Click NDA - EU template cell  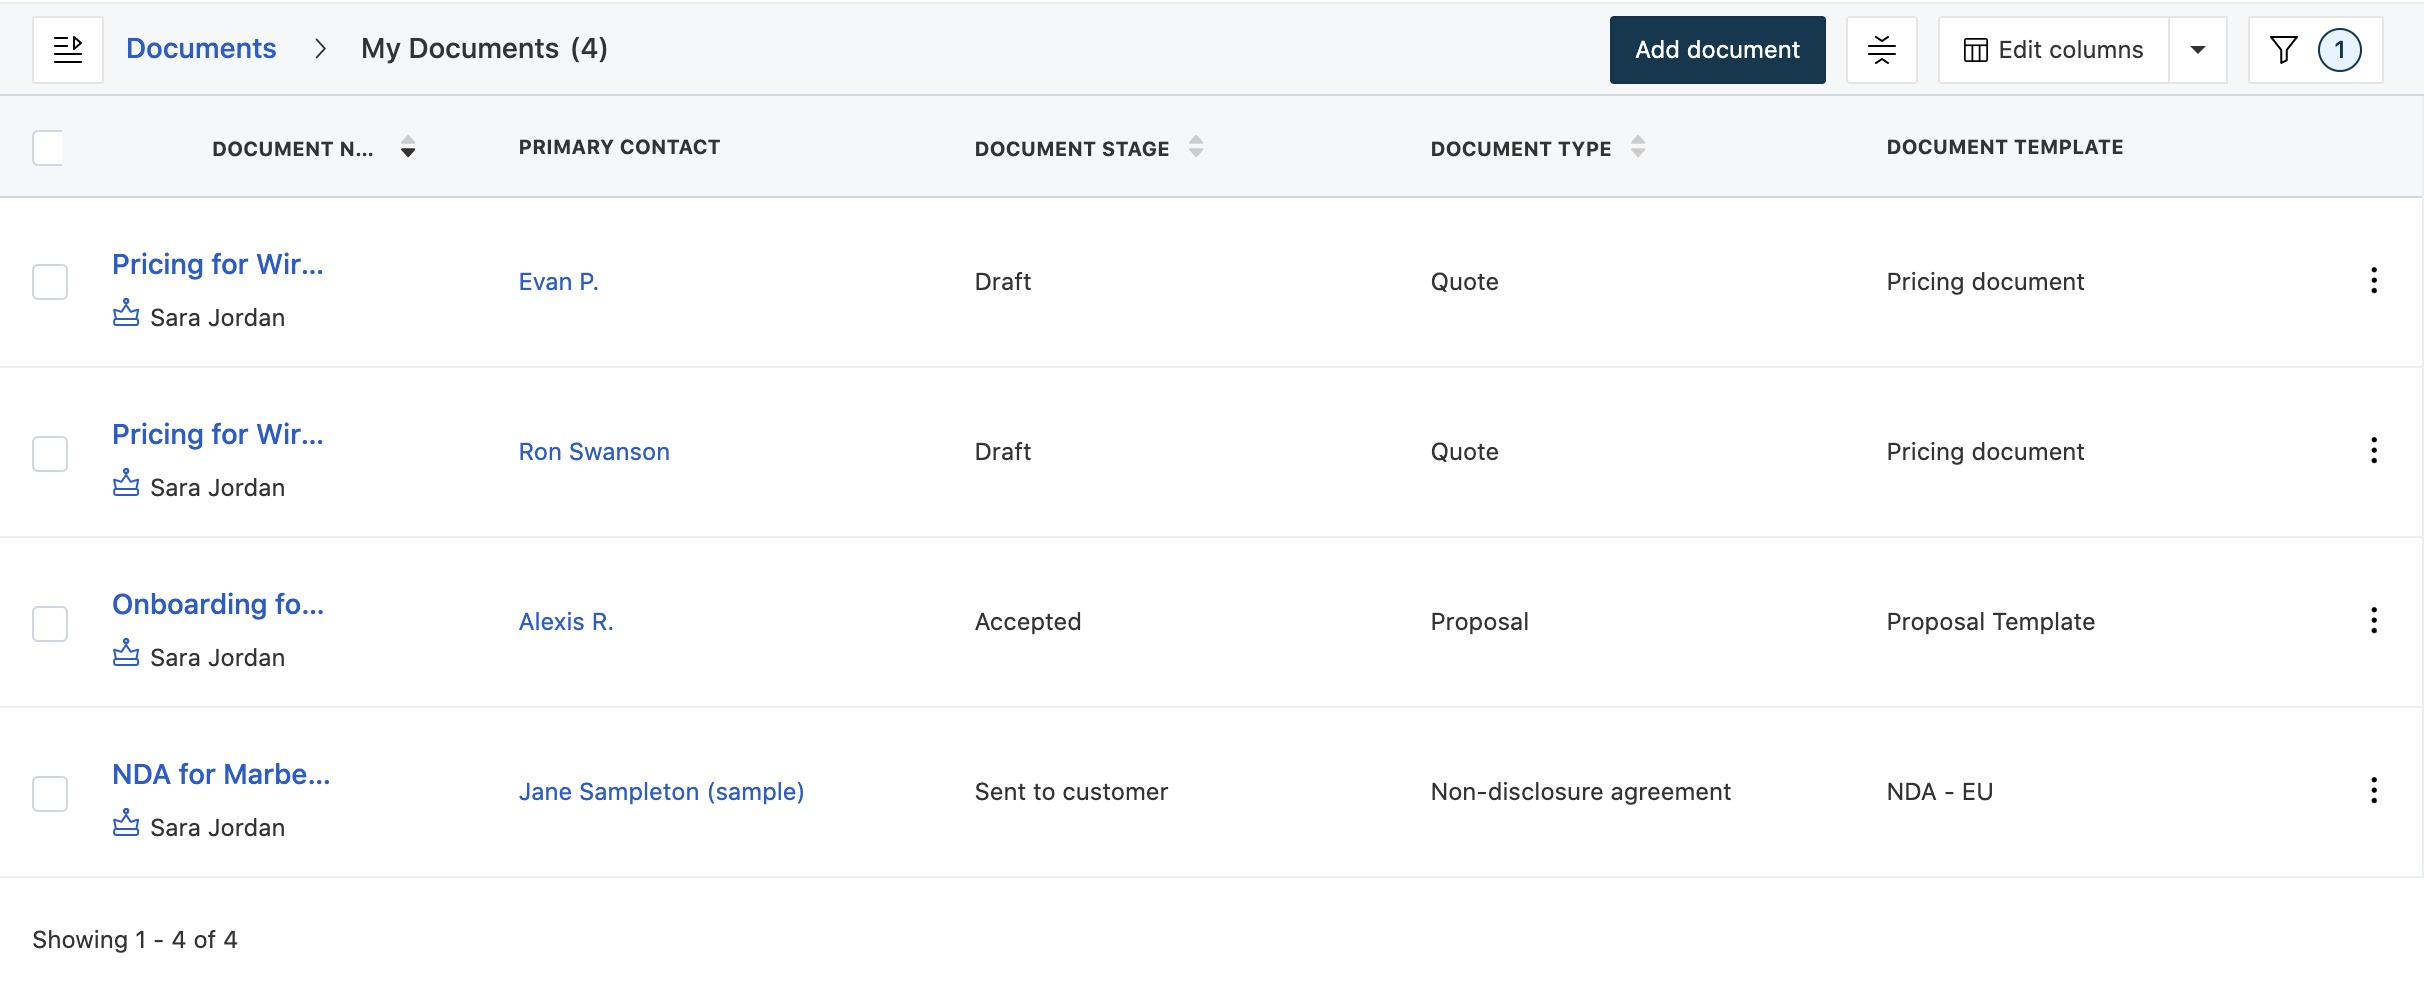point(1939,792)
